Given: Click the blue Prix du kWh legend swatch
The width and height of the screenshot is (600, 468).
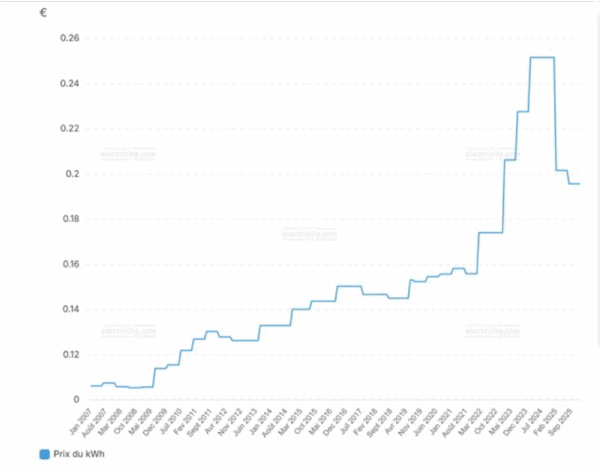Looking at the screenshot, I should (44, 454).
